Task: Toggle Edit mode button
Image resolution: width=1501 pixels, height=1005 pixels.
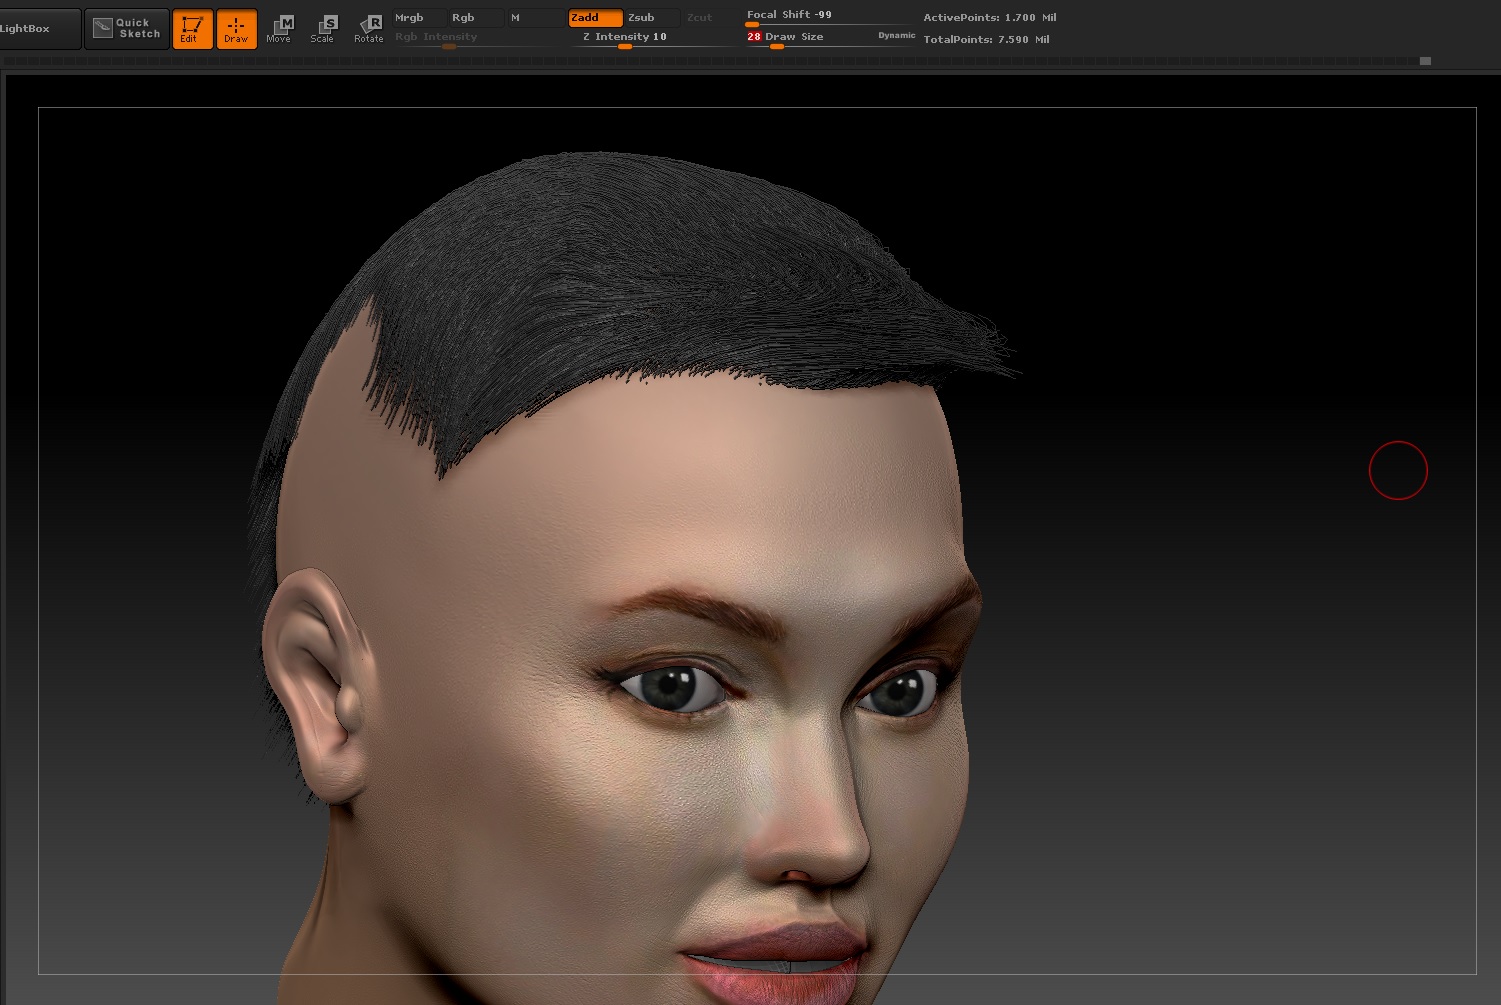Action: 192,29
